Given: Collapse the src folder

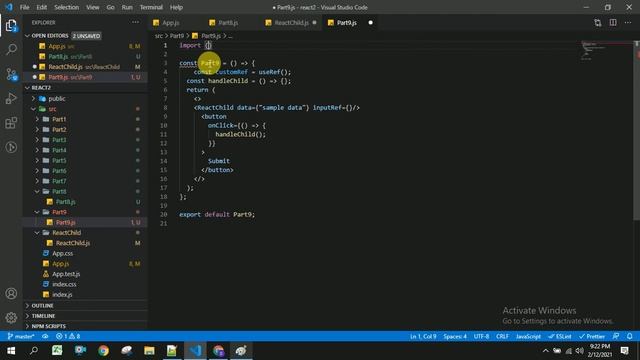Looking at the screenshot, I should 52,109.
